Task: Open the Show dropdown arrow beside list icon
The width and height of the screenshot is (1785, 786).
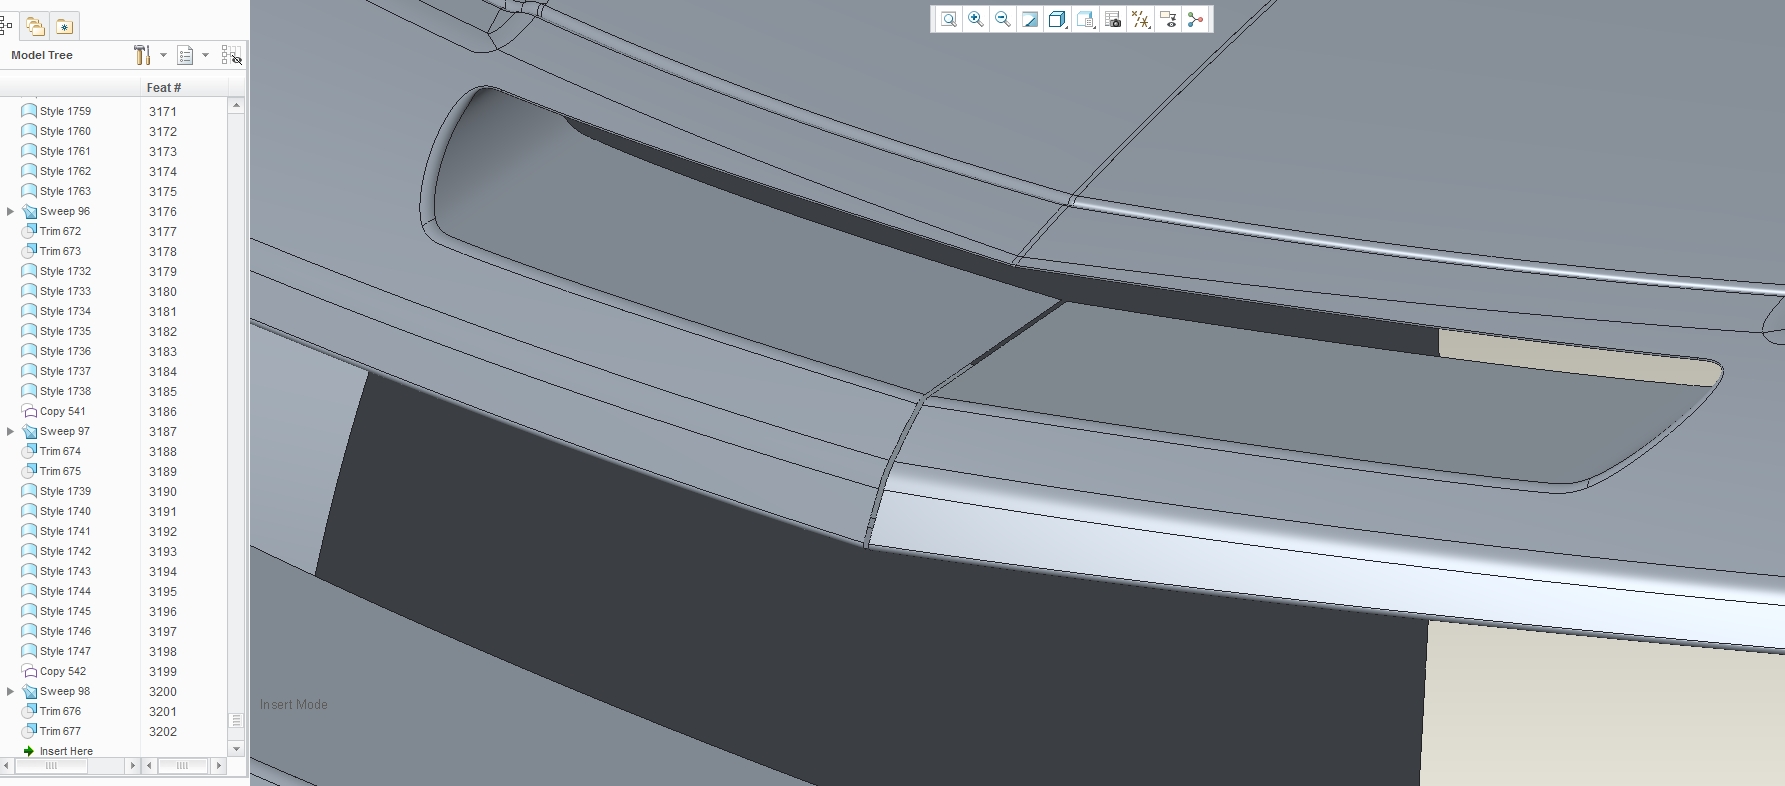Action: click(205, 55)
